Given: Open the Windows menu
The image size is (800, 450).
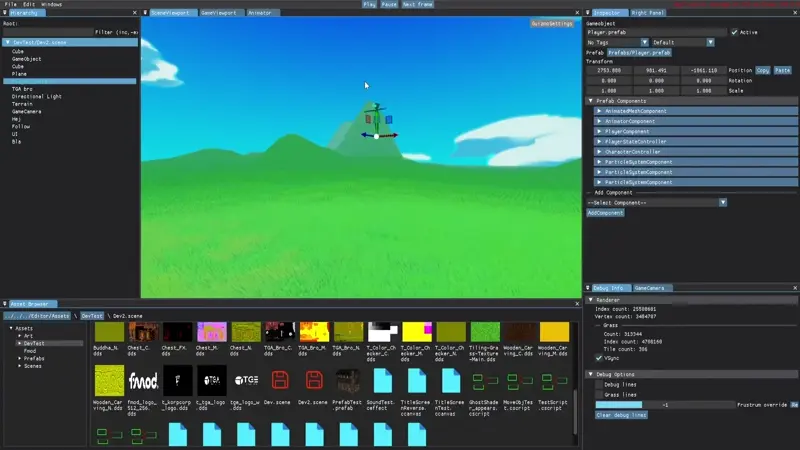Looking at the screenshot, I should click(52, 4).
